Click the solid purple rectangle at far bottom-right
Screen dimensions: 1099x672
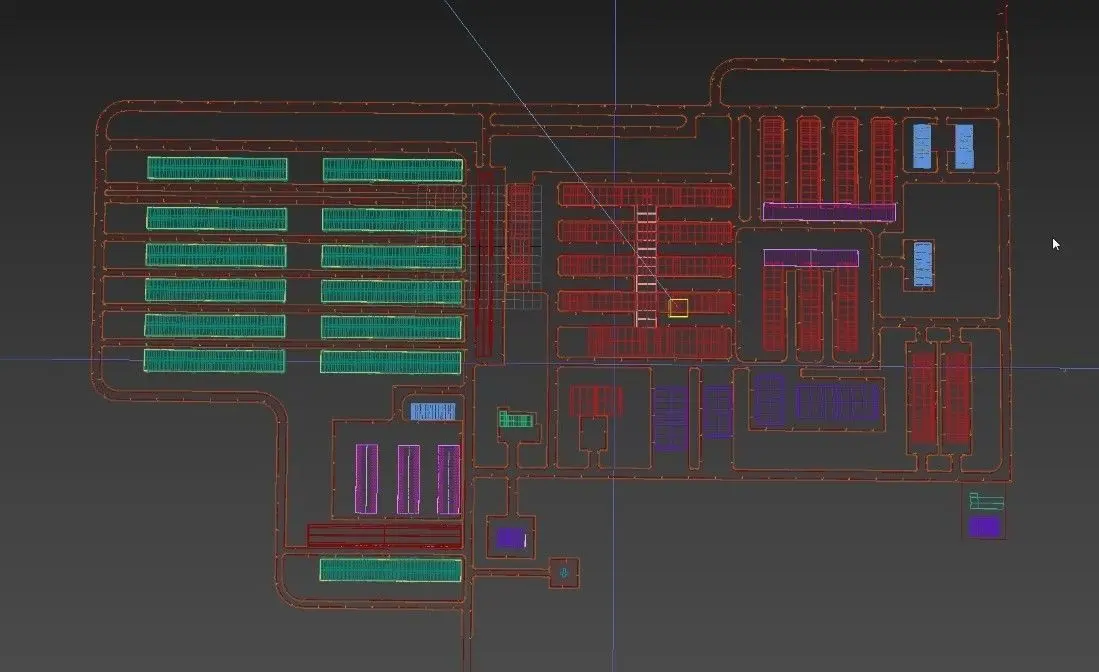pyautogui.click(x=984, y=526)
